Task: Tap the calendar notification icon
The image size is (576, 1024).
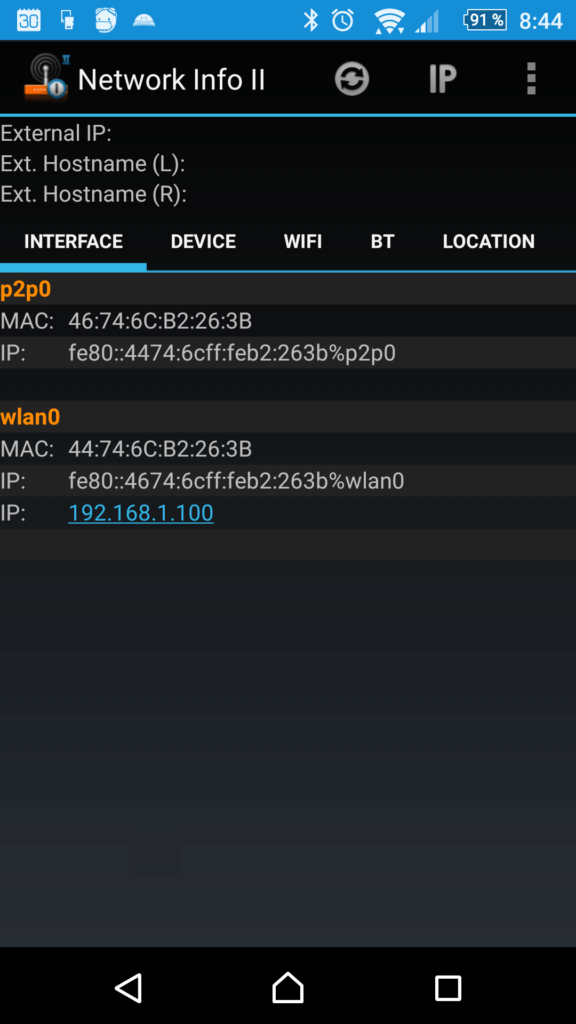Action: tap(28, 20)
